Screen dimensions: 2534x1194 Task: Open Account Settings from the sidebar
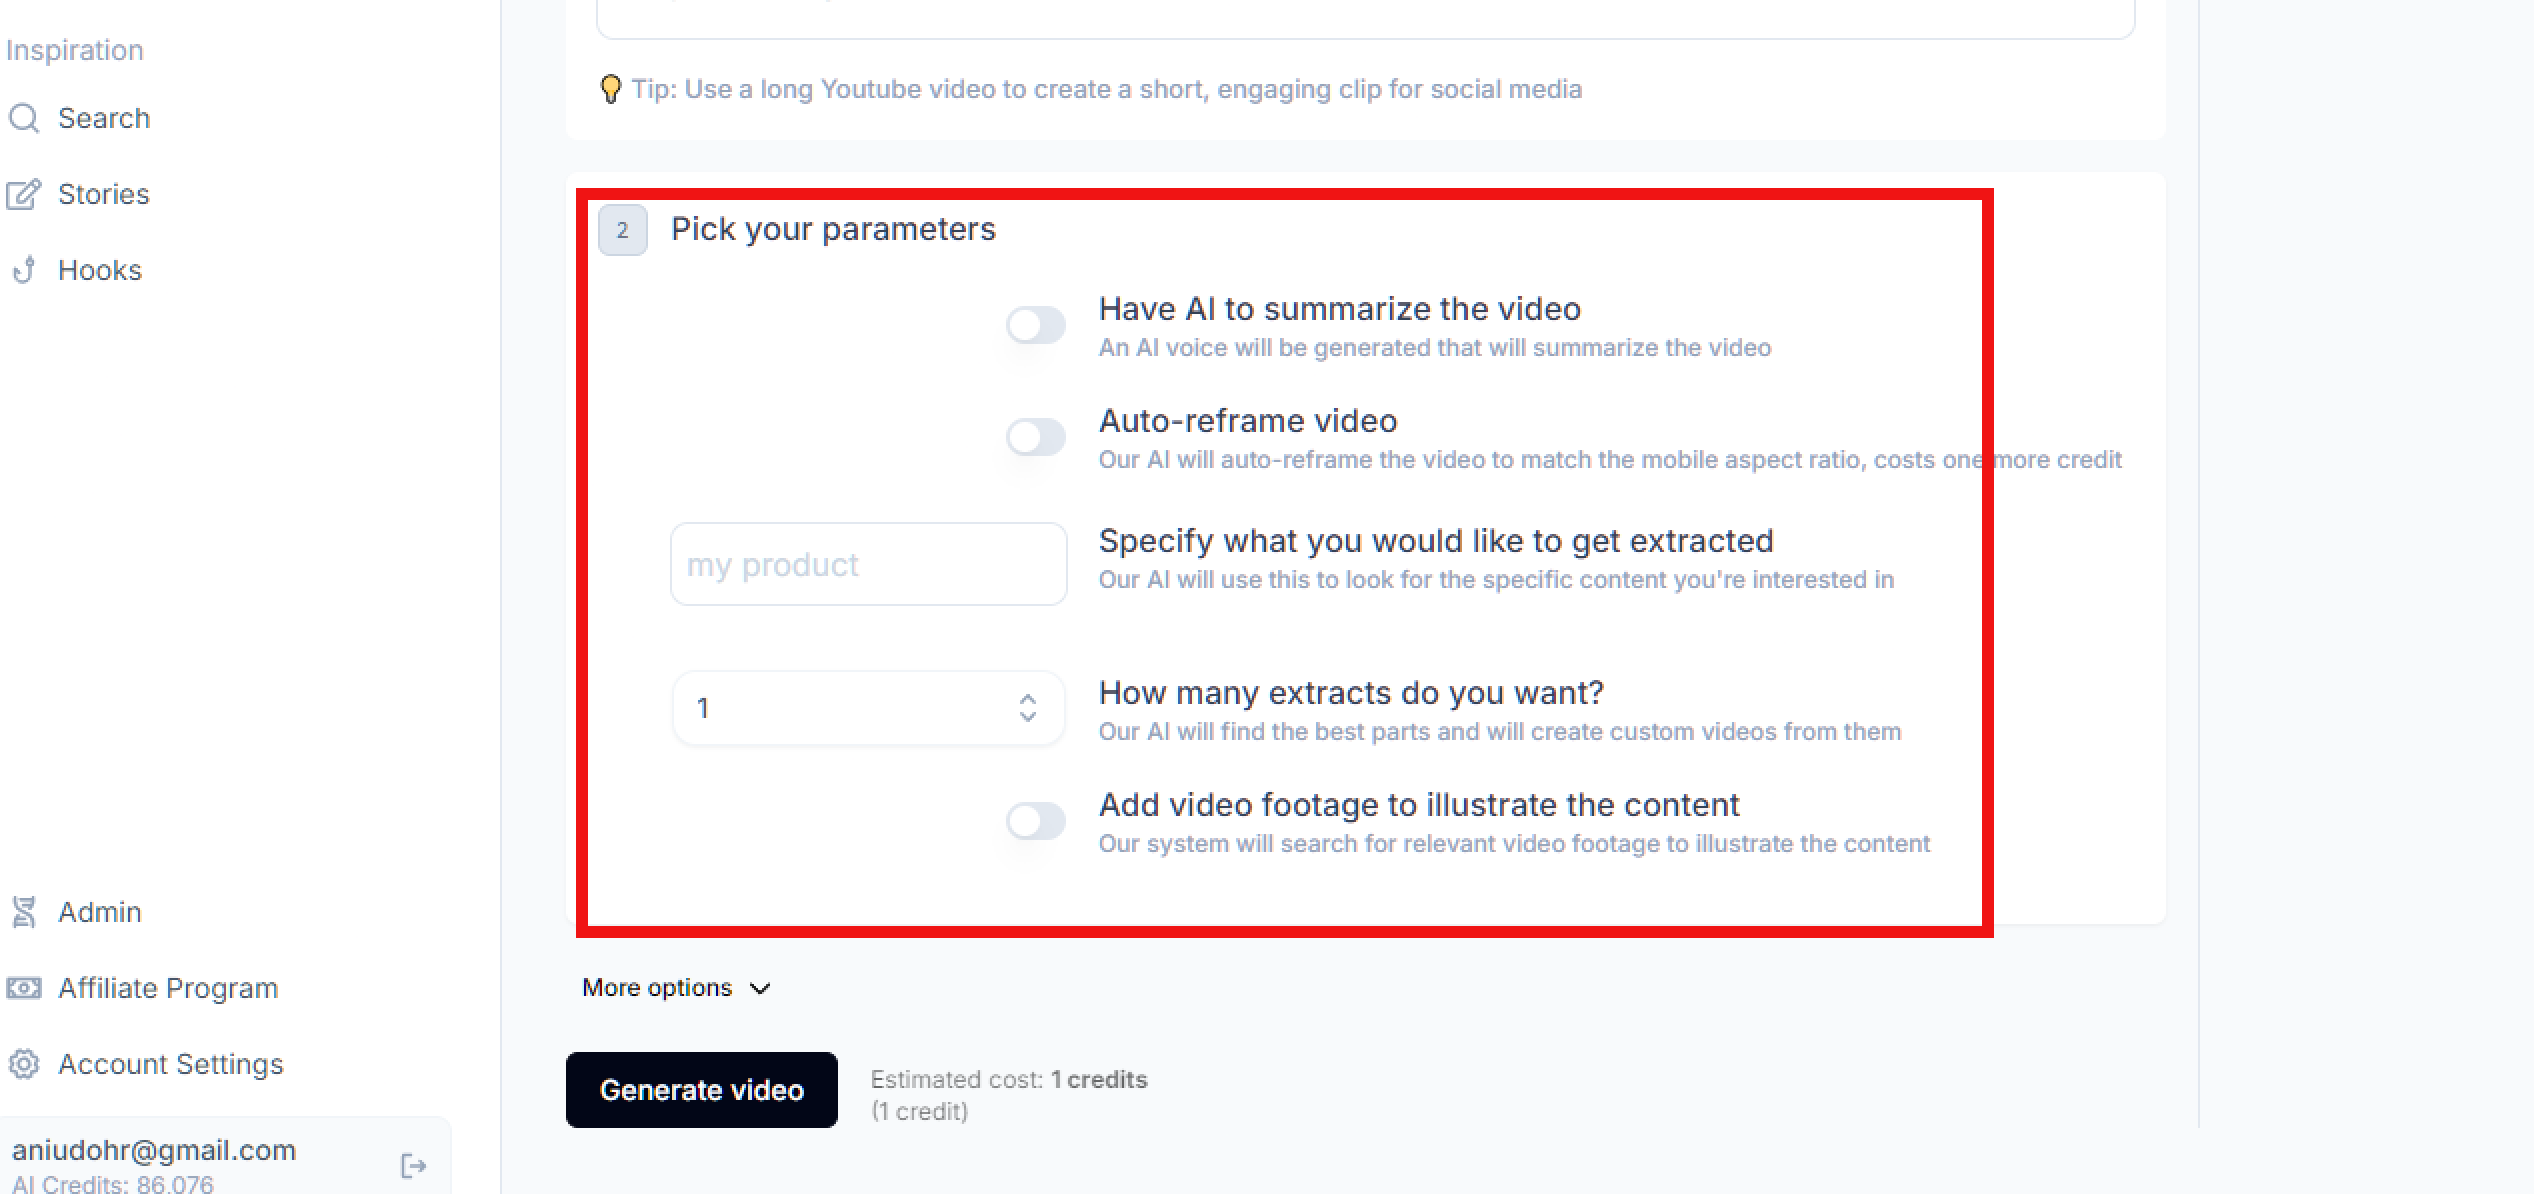[170, 1064]
